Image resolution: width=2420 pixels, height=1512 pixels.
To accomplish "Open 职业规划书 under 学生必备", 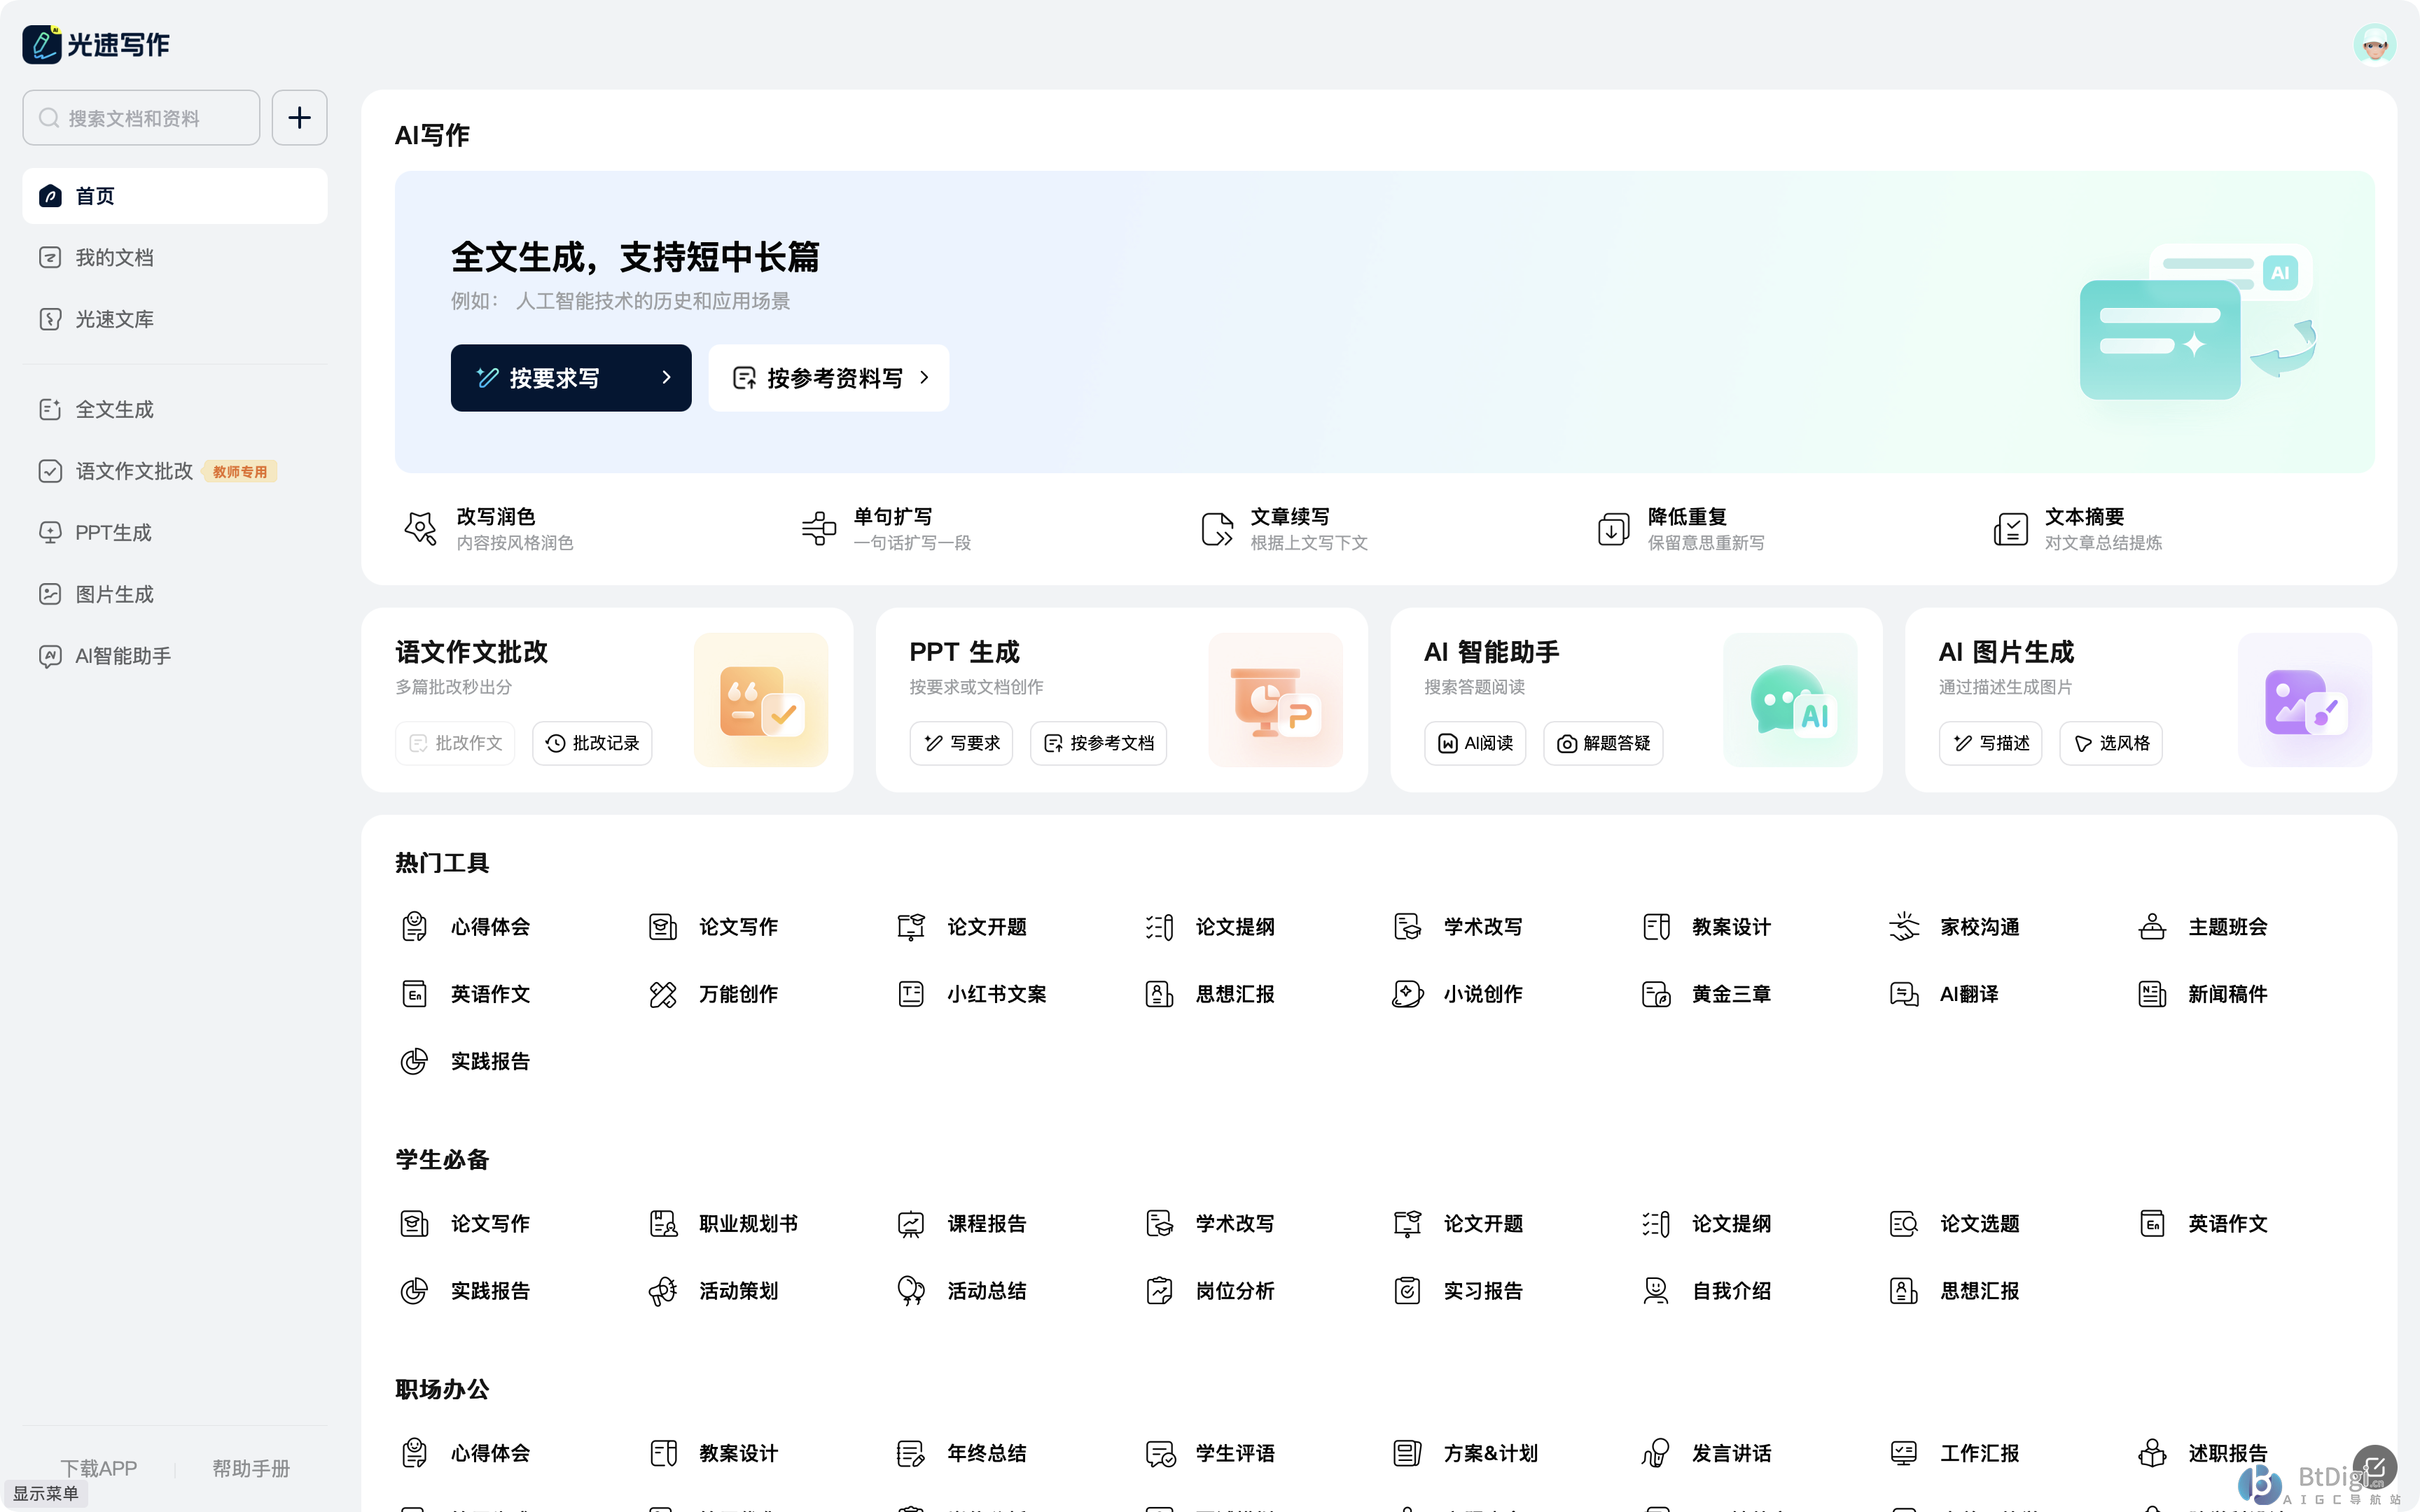I will click(724, 1224).
